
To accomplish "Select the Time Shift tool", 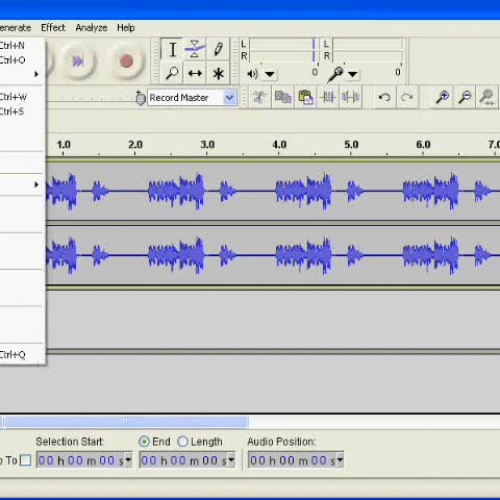I will coord(195,73).
